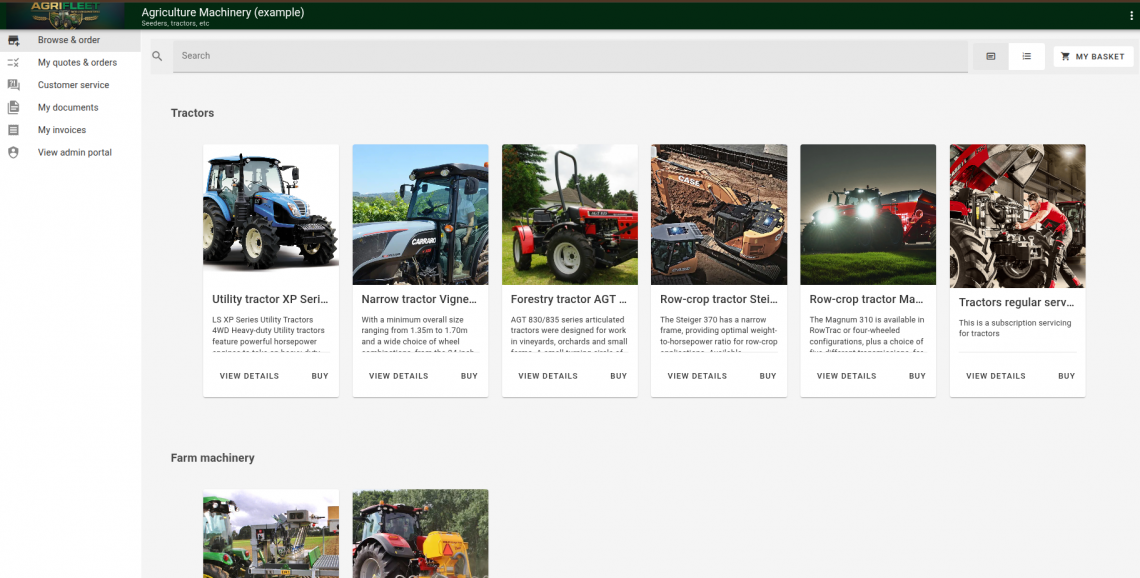Image resolution: width=1140 pixels, height=578 pixels.
Task: Open View admin portal menu item
Action: [x=70, y=153]
